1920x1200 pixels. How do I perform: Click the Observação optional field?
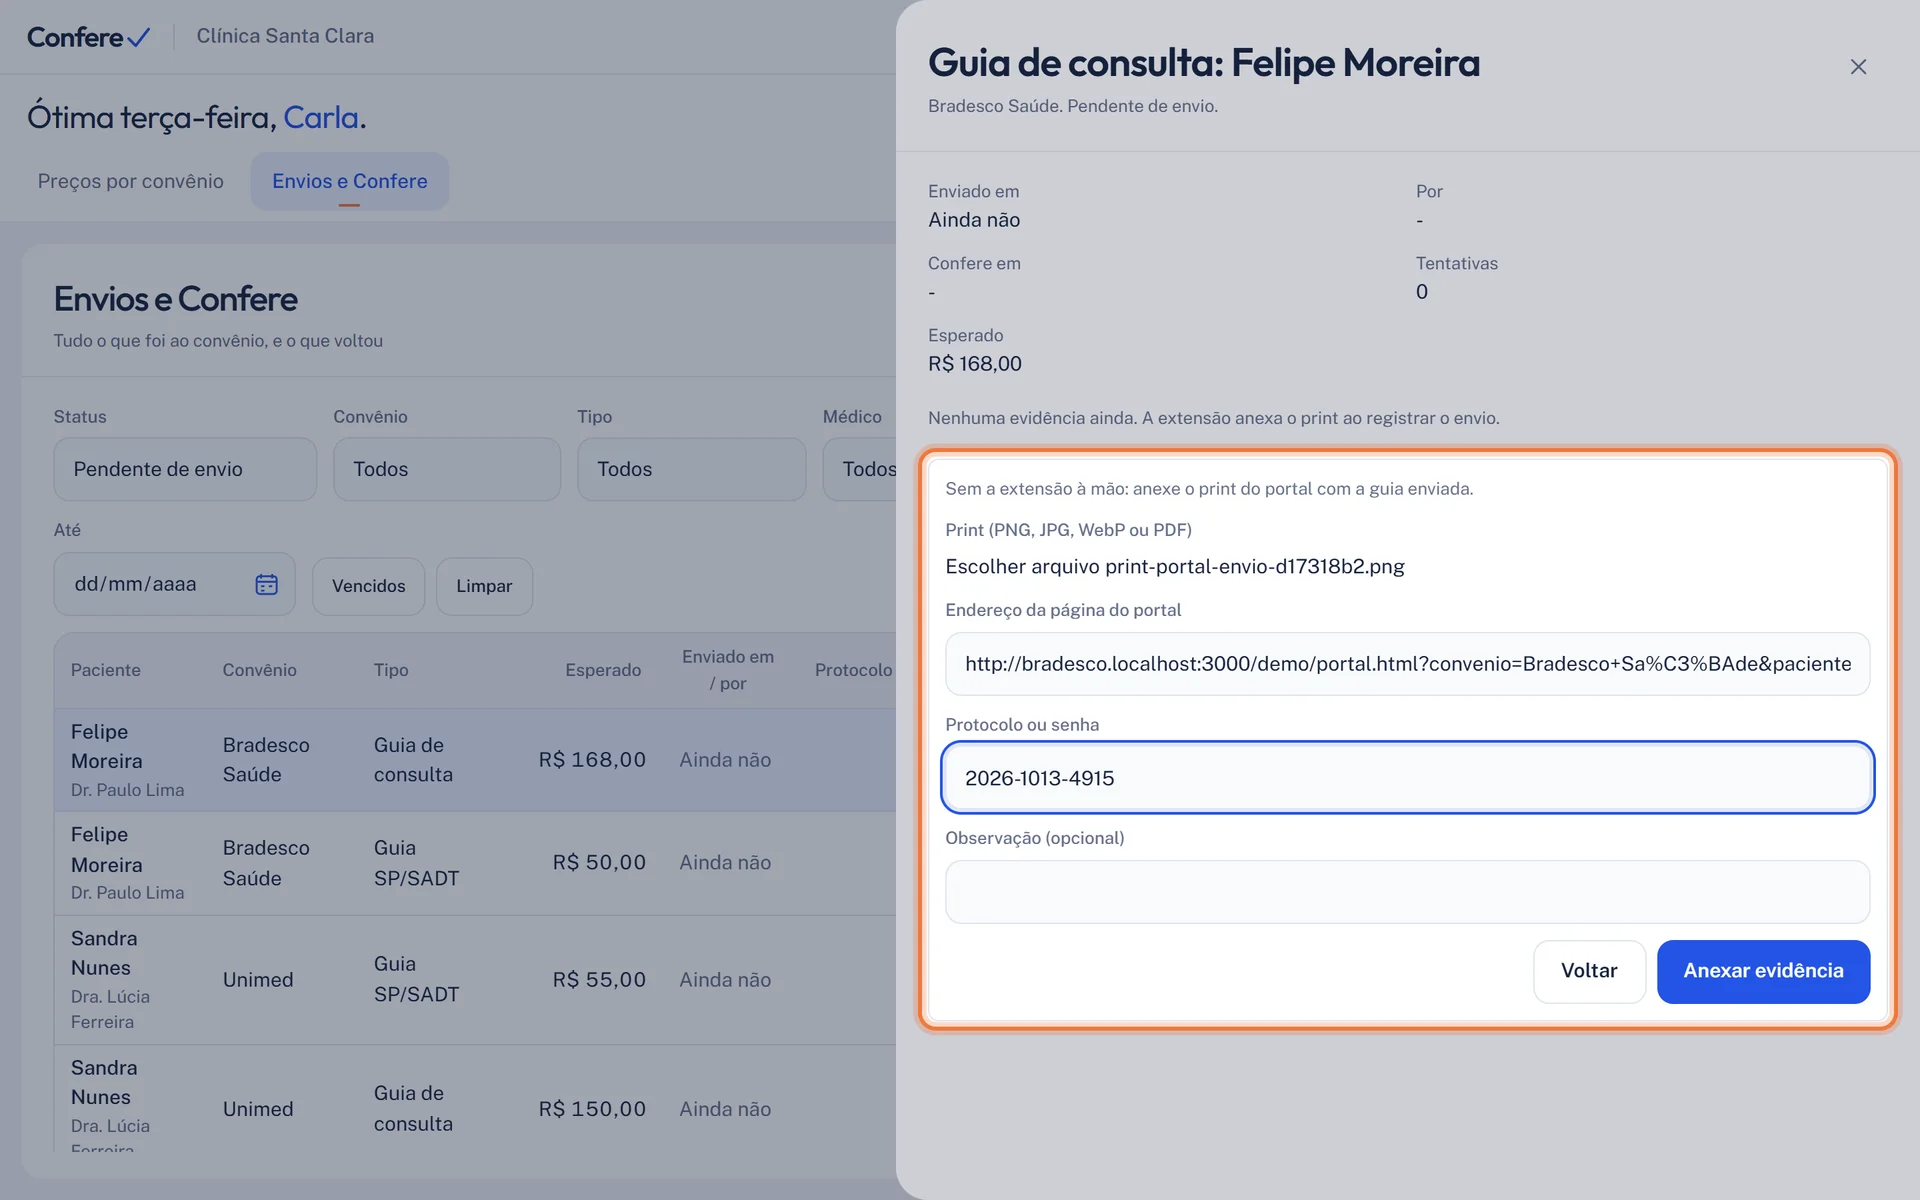[1407, 892]
